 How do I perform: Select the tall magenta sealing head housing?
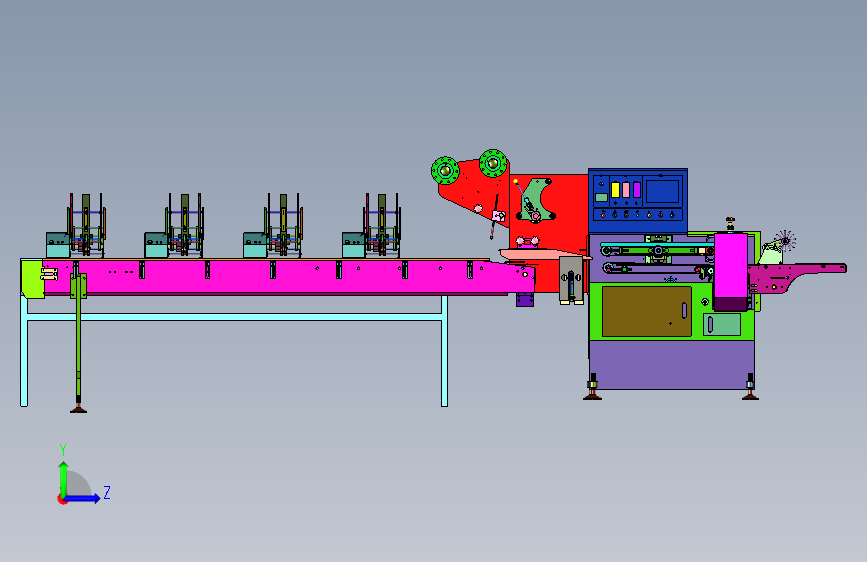[x=730, y=272]
